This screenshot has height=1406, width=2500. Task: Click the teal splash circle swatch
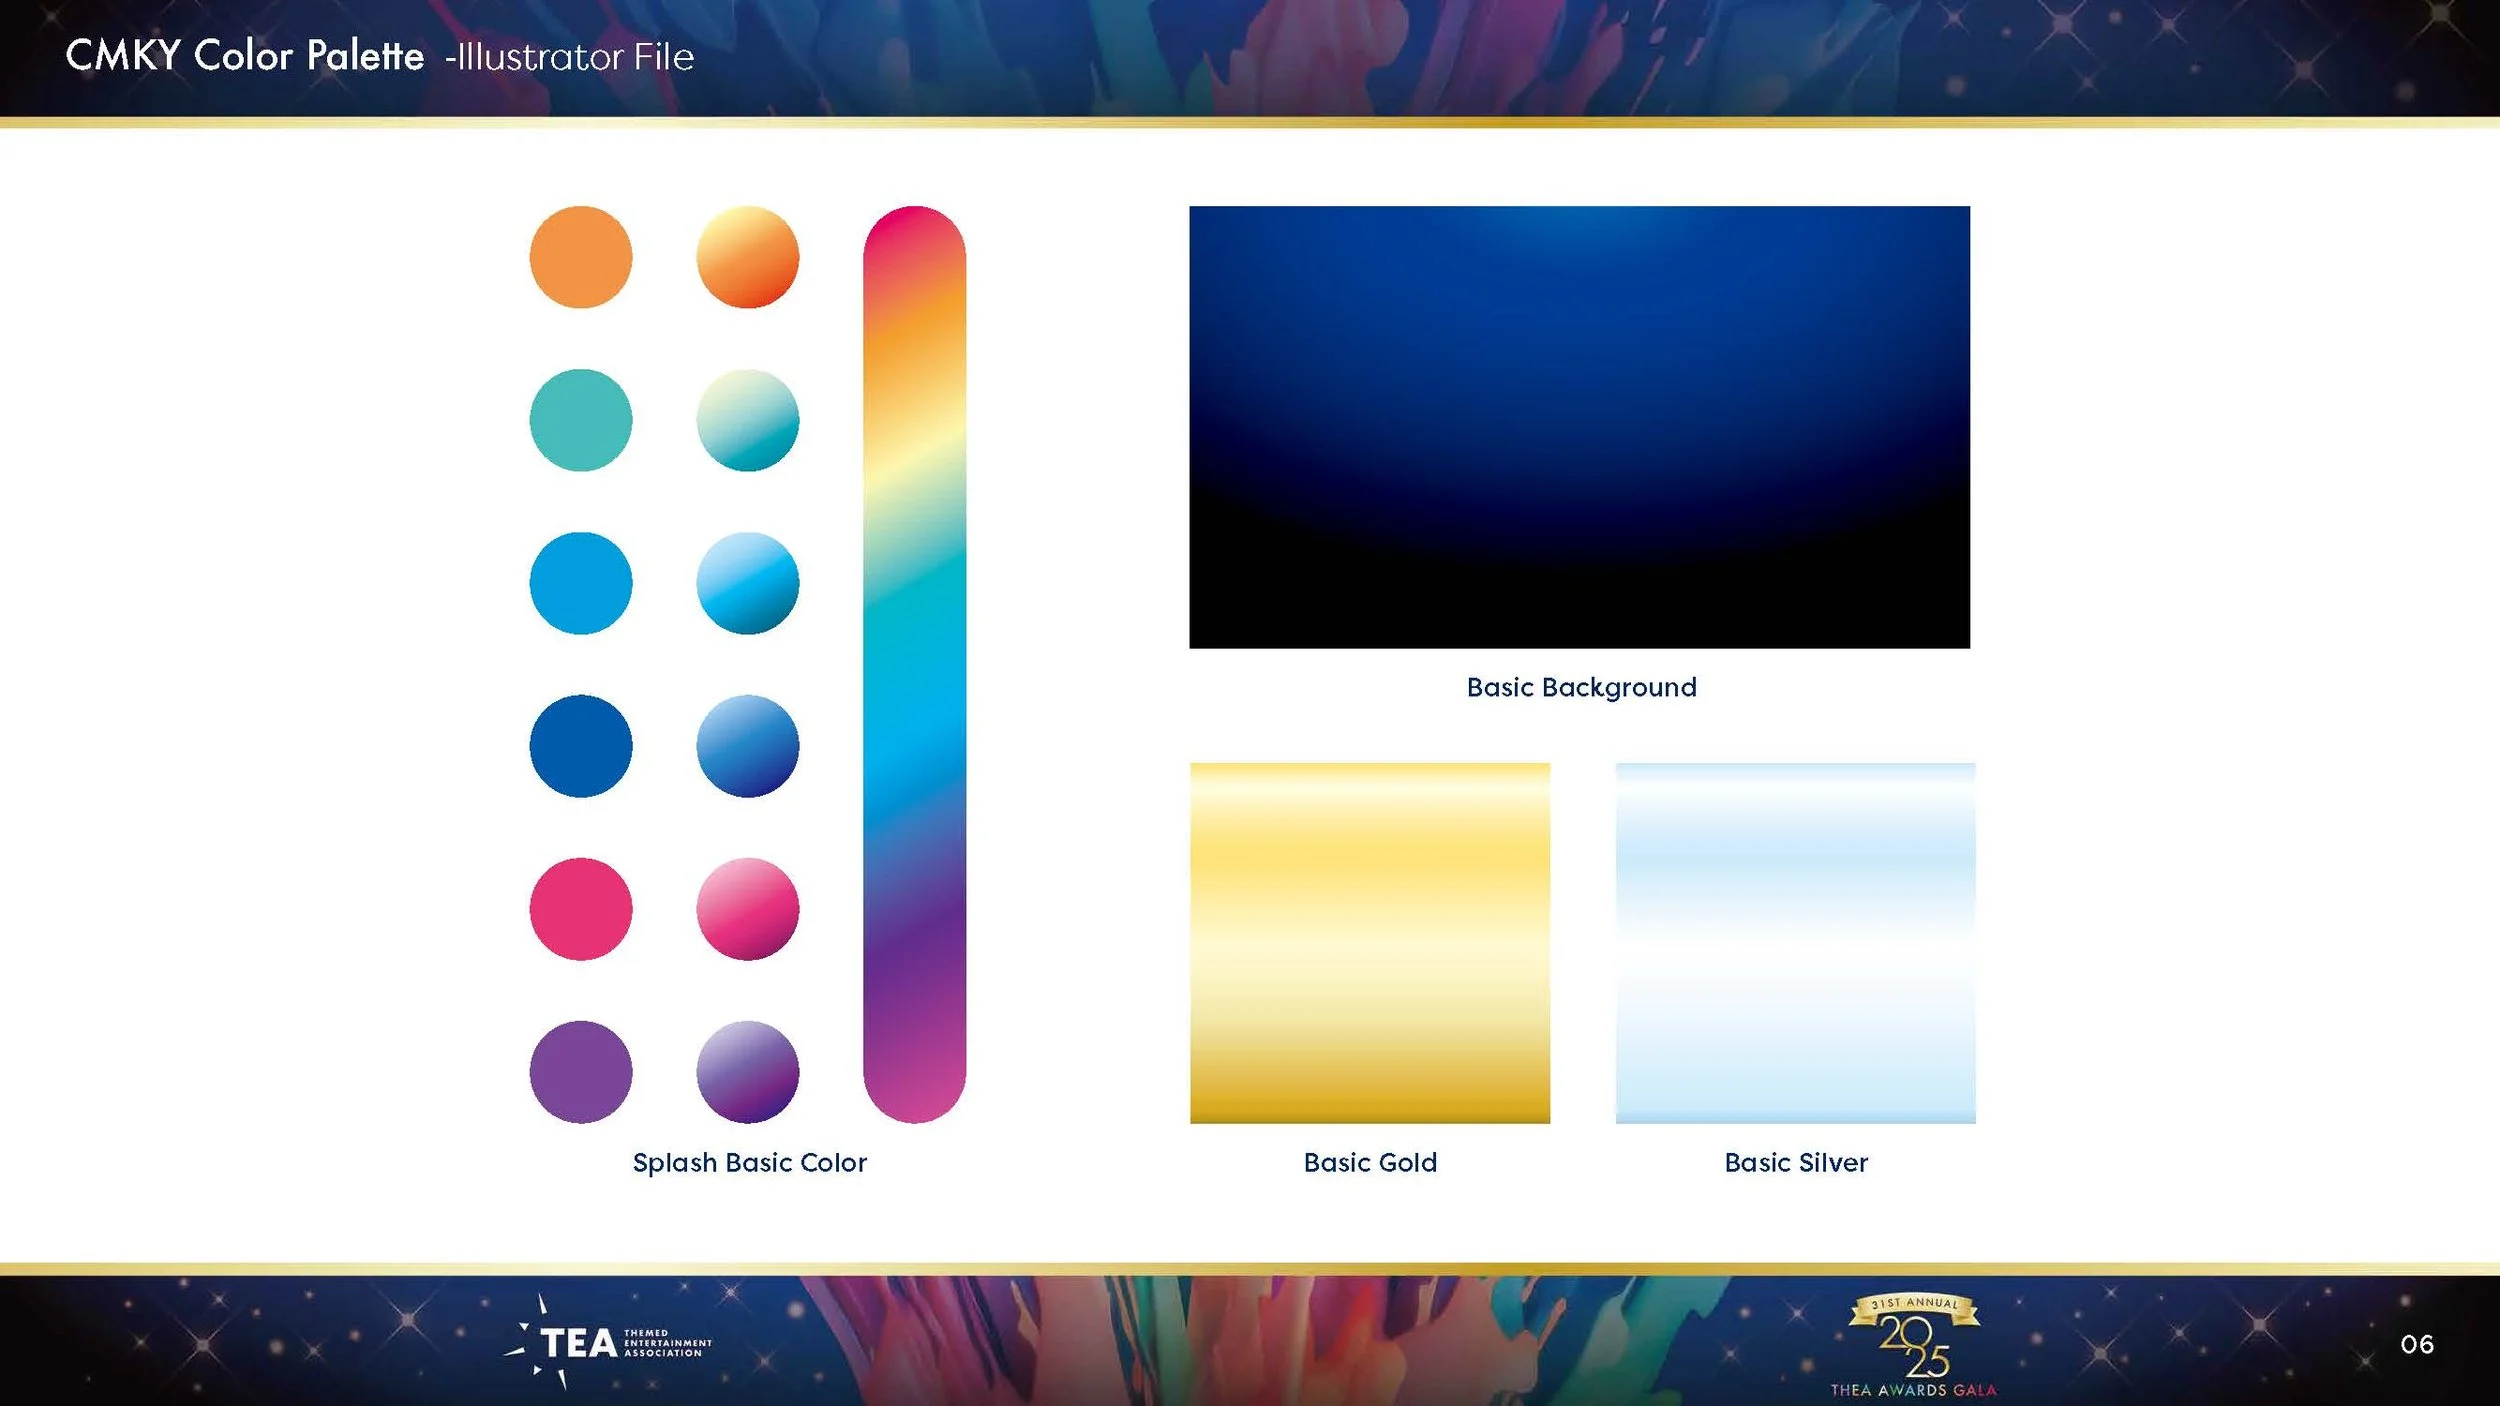[x=580, y=420]
